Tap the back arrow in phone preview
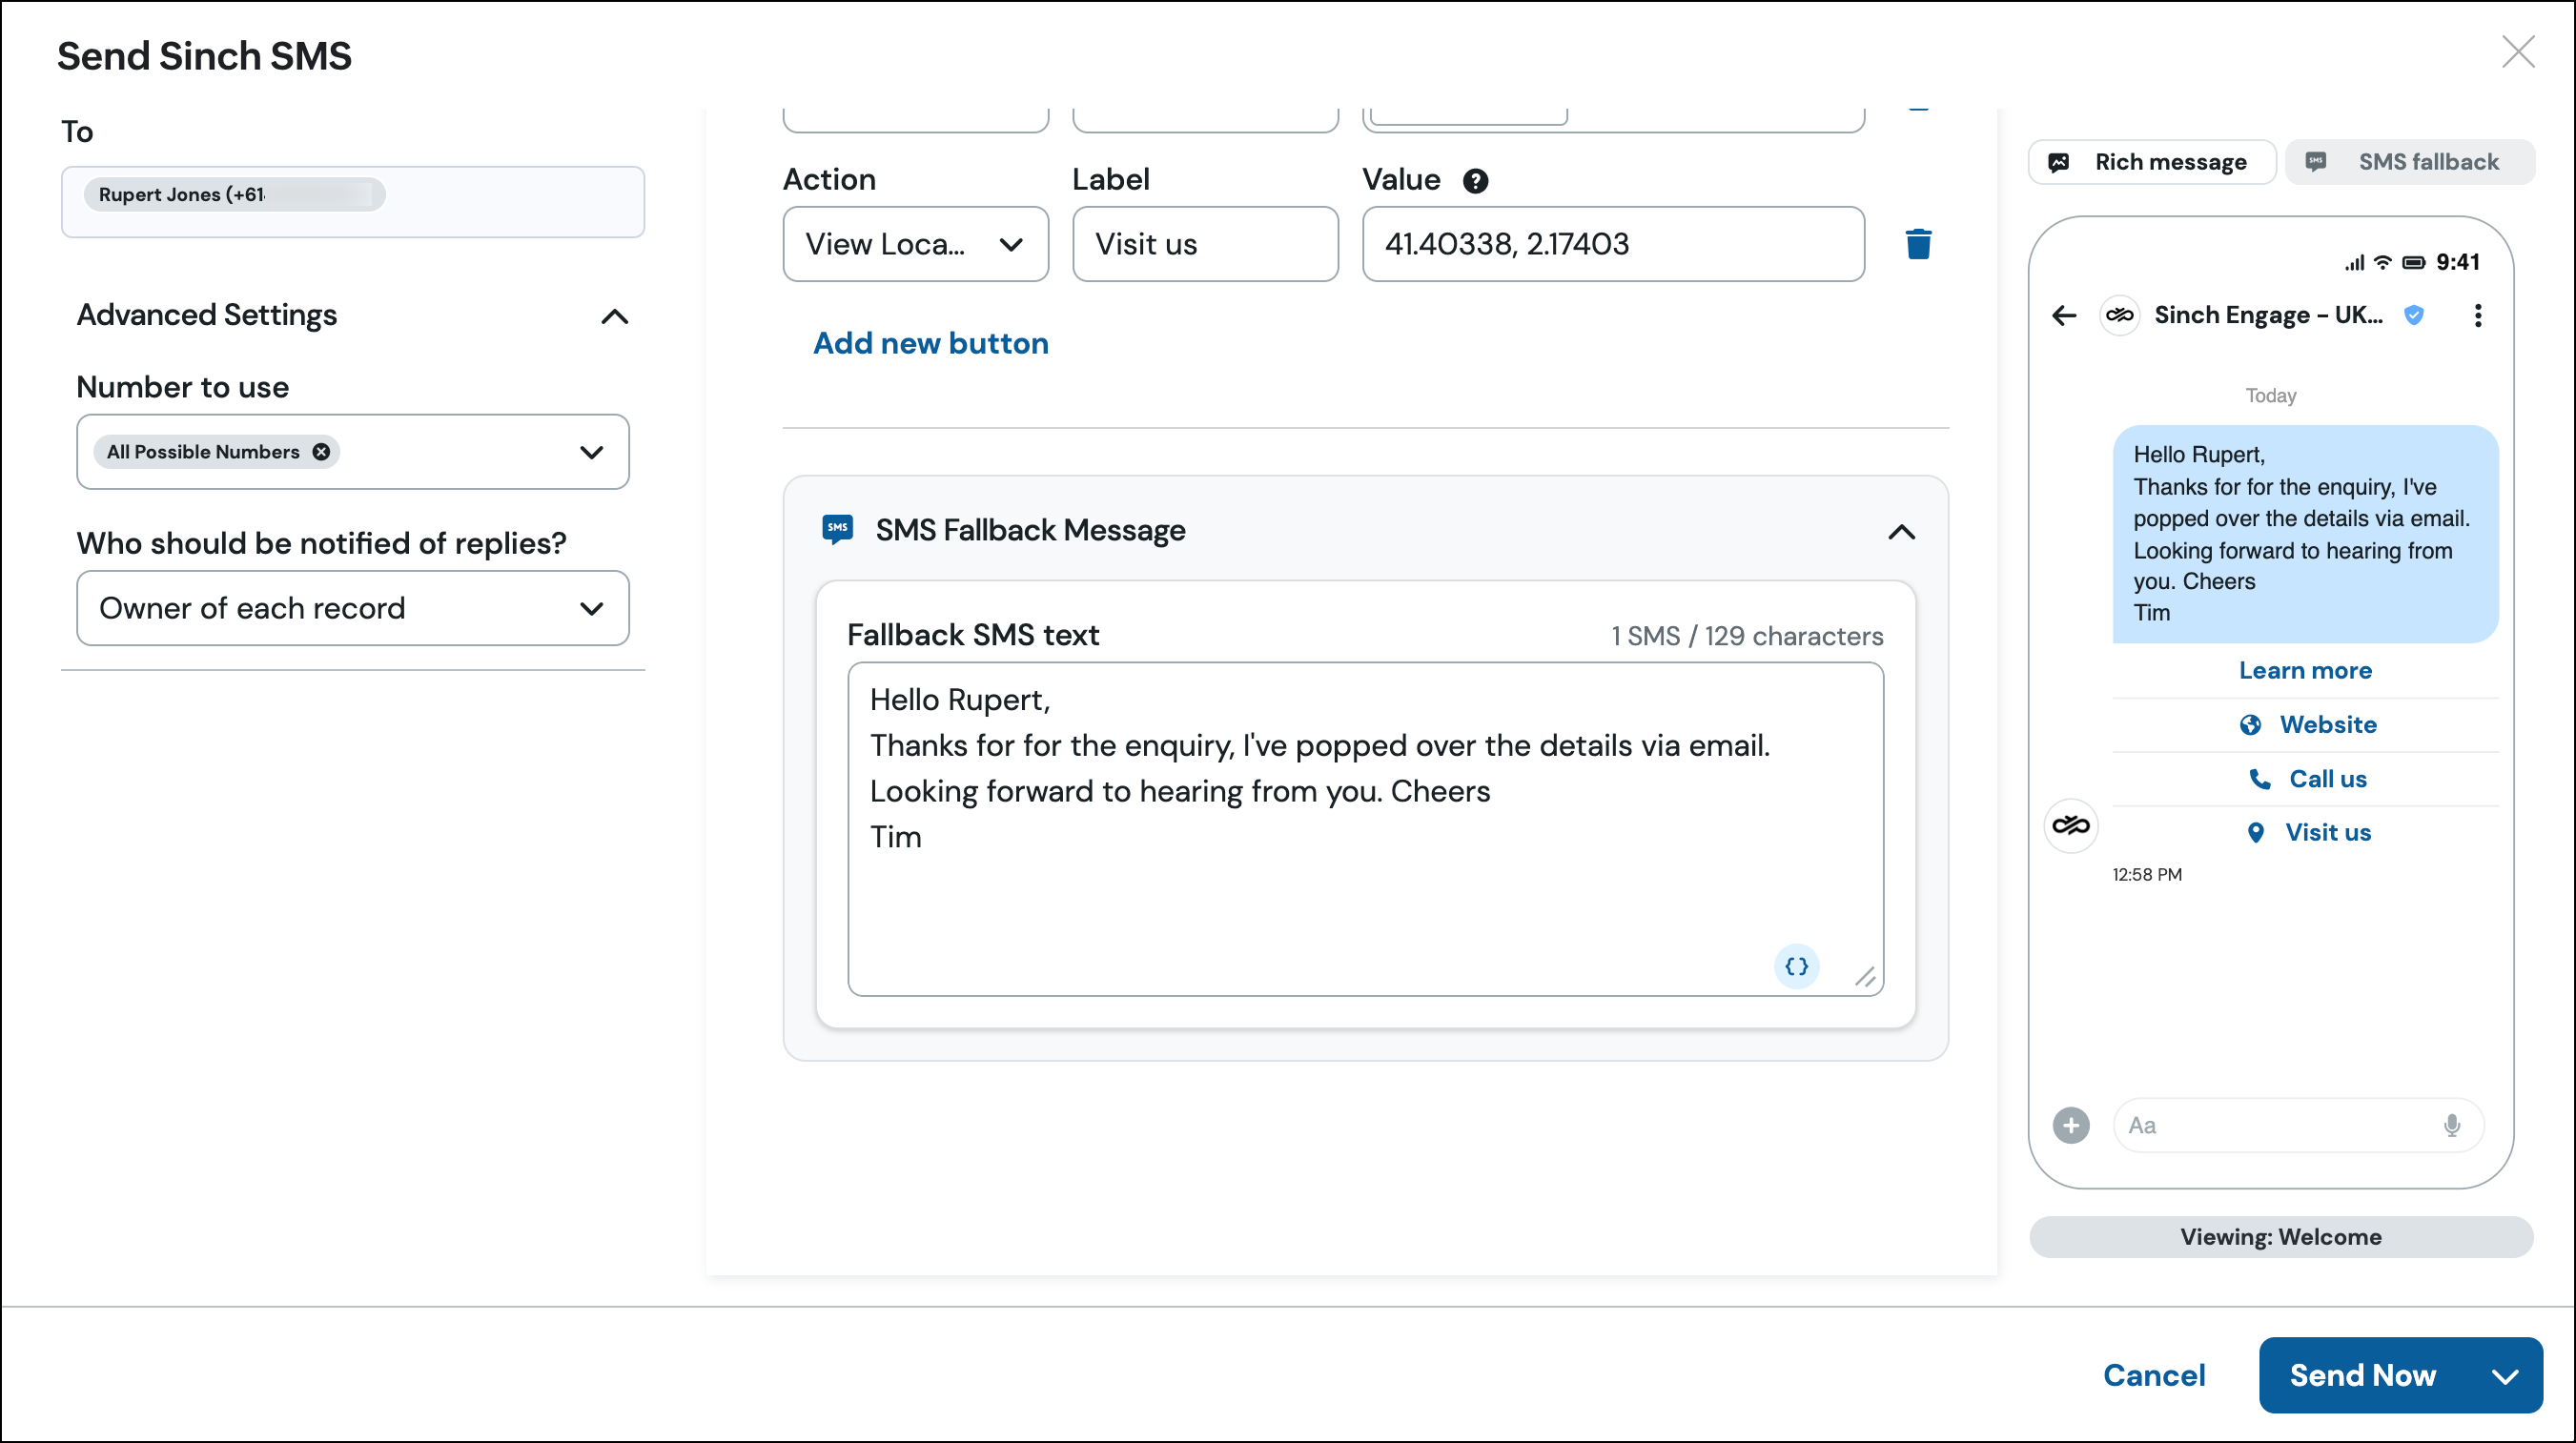2576x1443 pixels. click(2064, 316)
